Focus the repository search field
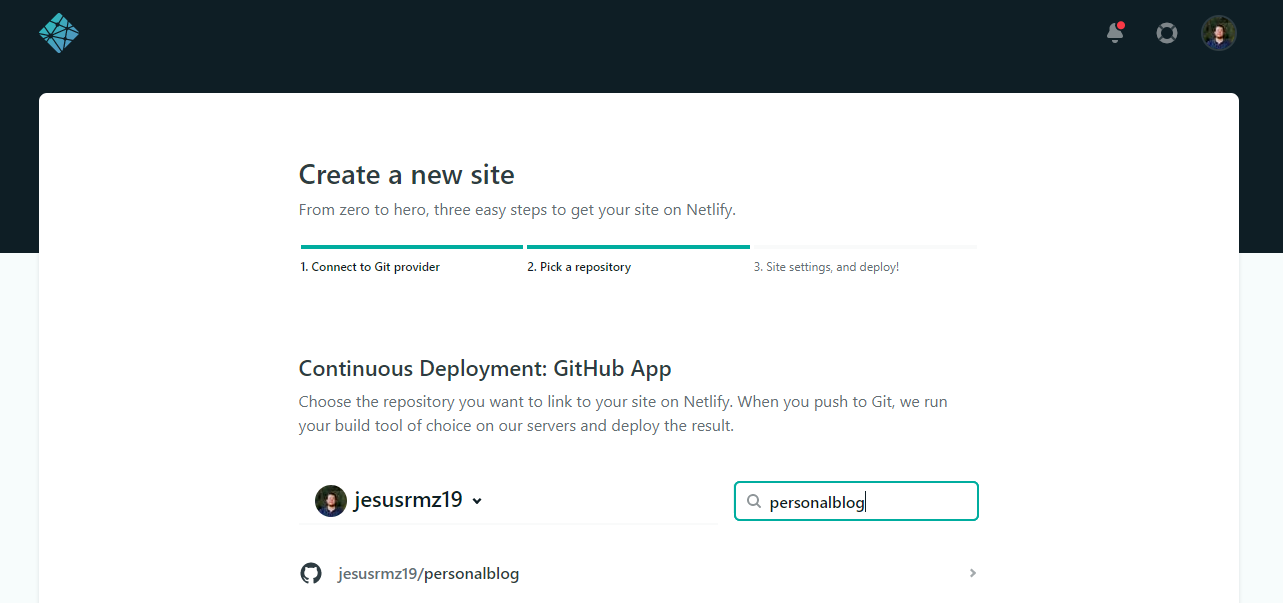 (x=865, y=502)
